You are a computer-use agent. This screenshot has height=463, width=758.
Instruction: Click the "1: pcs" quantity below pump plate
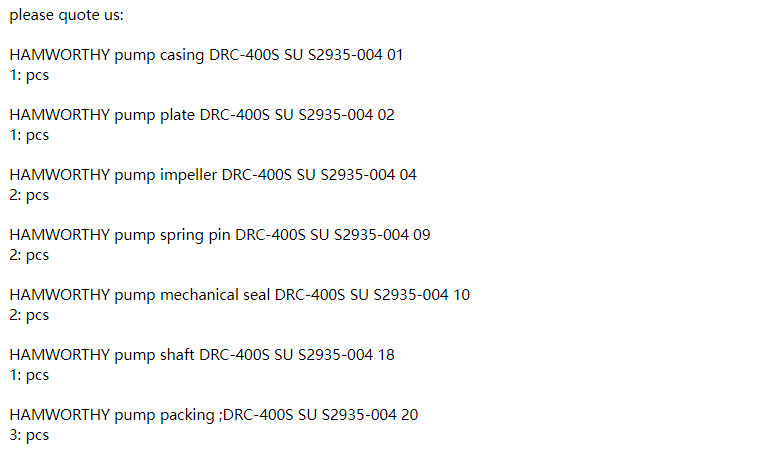[29, 135]
